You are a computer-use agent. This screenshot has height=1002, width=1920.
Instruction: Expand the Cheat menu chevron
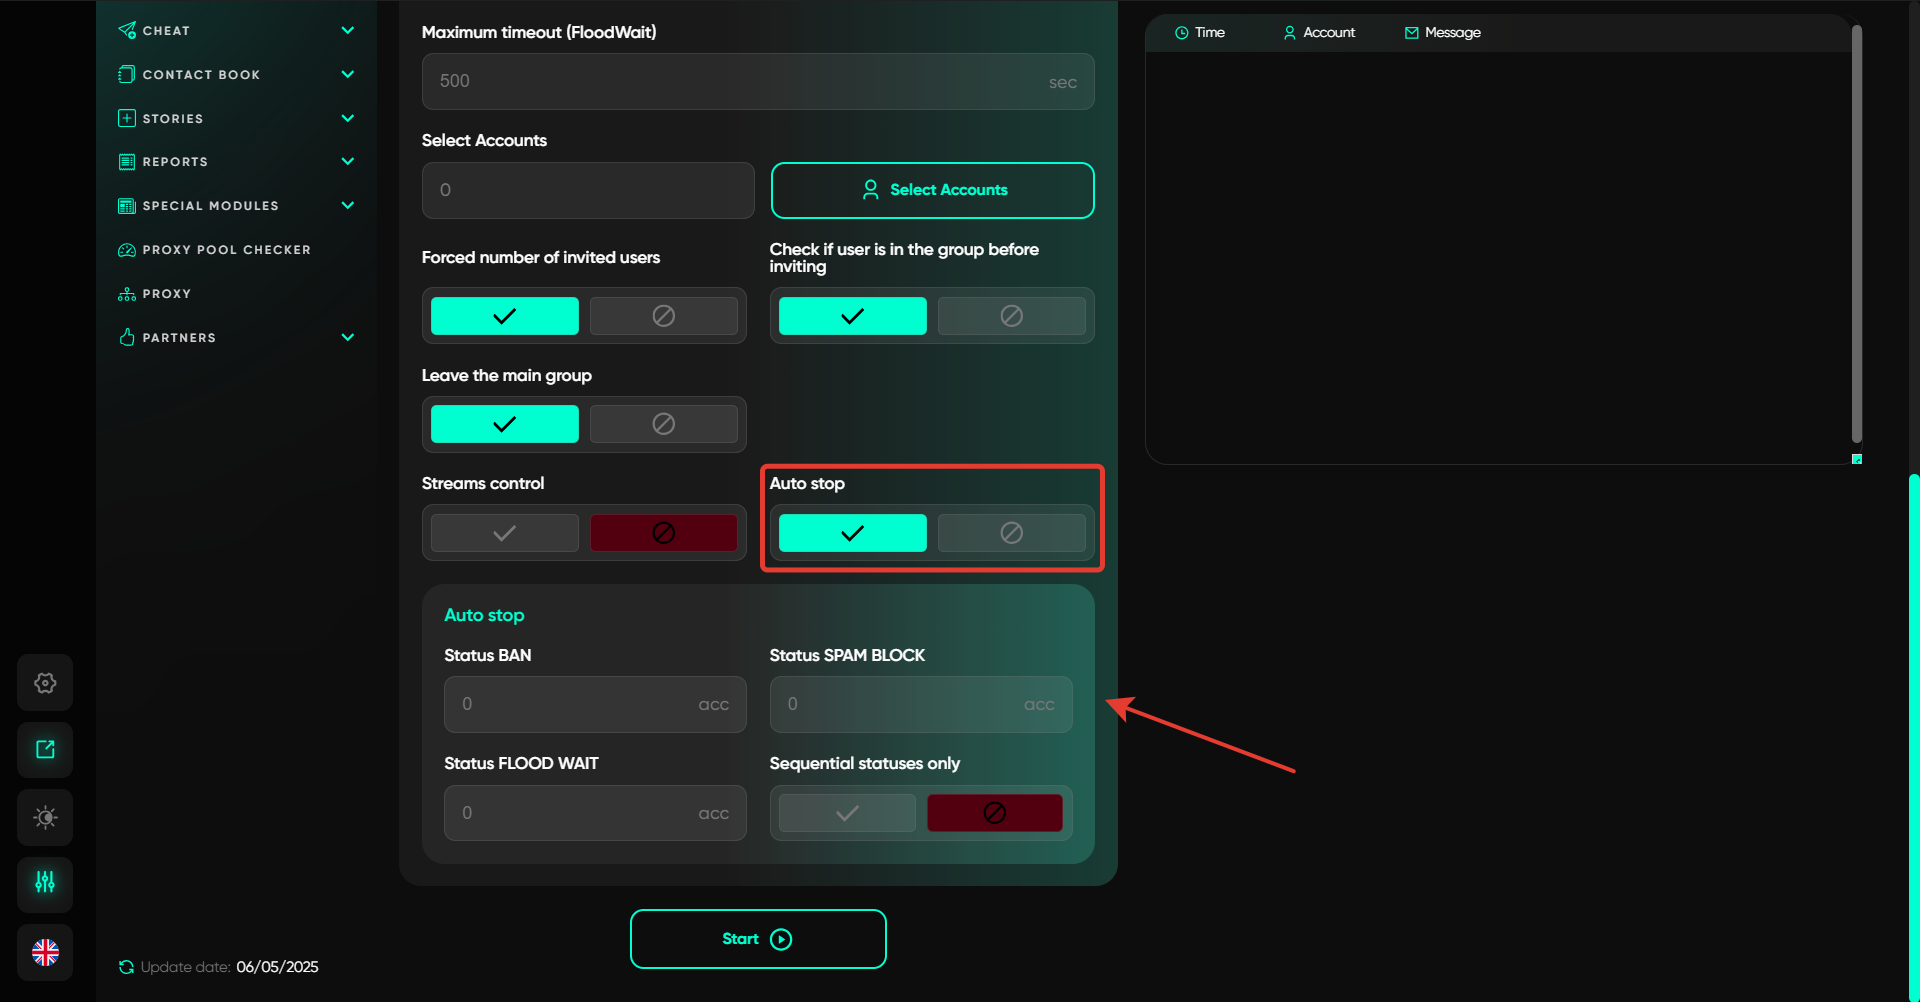pos(348,31)
